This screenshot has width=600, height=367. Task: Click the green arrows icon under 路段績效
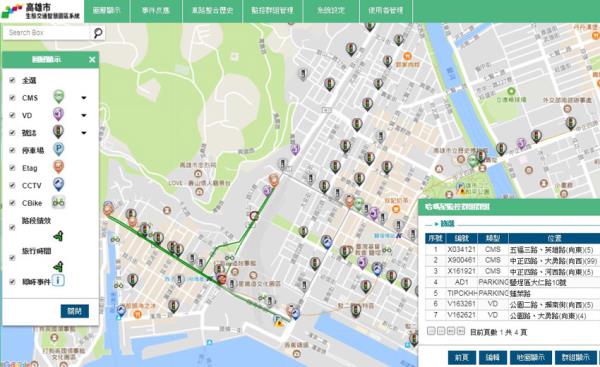pos(58,237)
